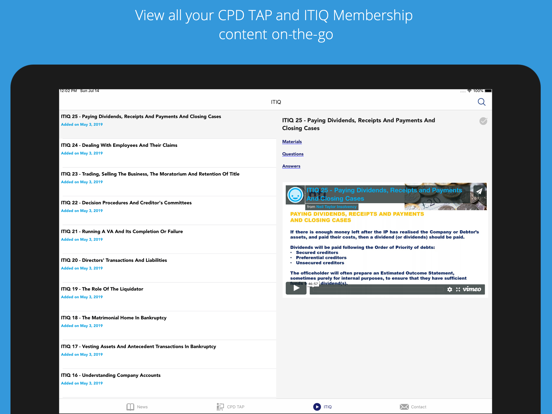Select ITIQ 25 - Paying Dividends list item
Viewport: 552px width, 414px height.
coord(168,124)
